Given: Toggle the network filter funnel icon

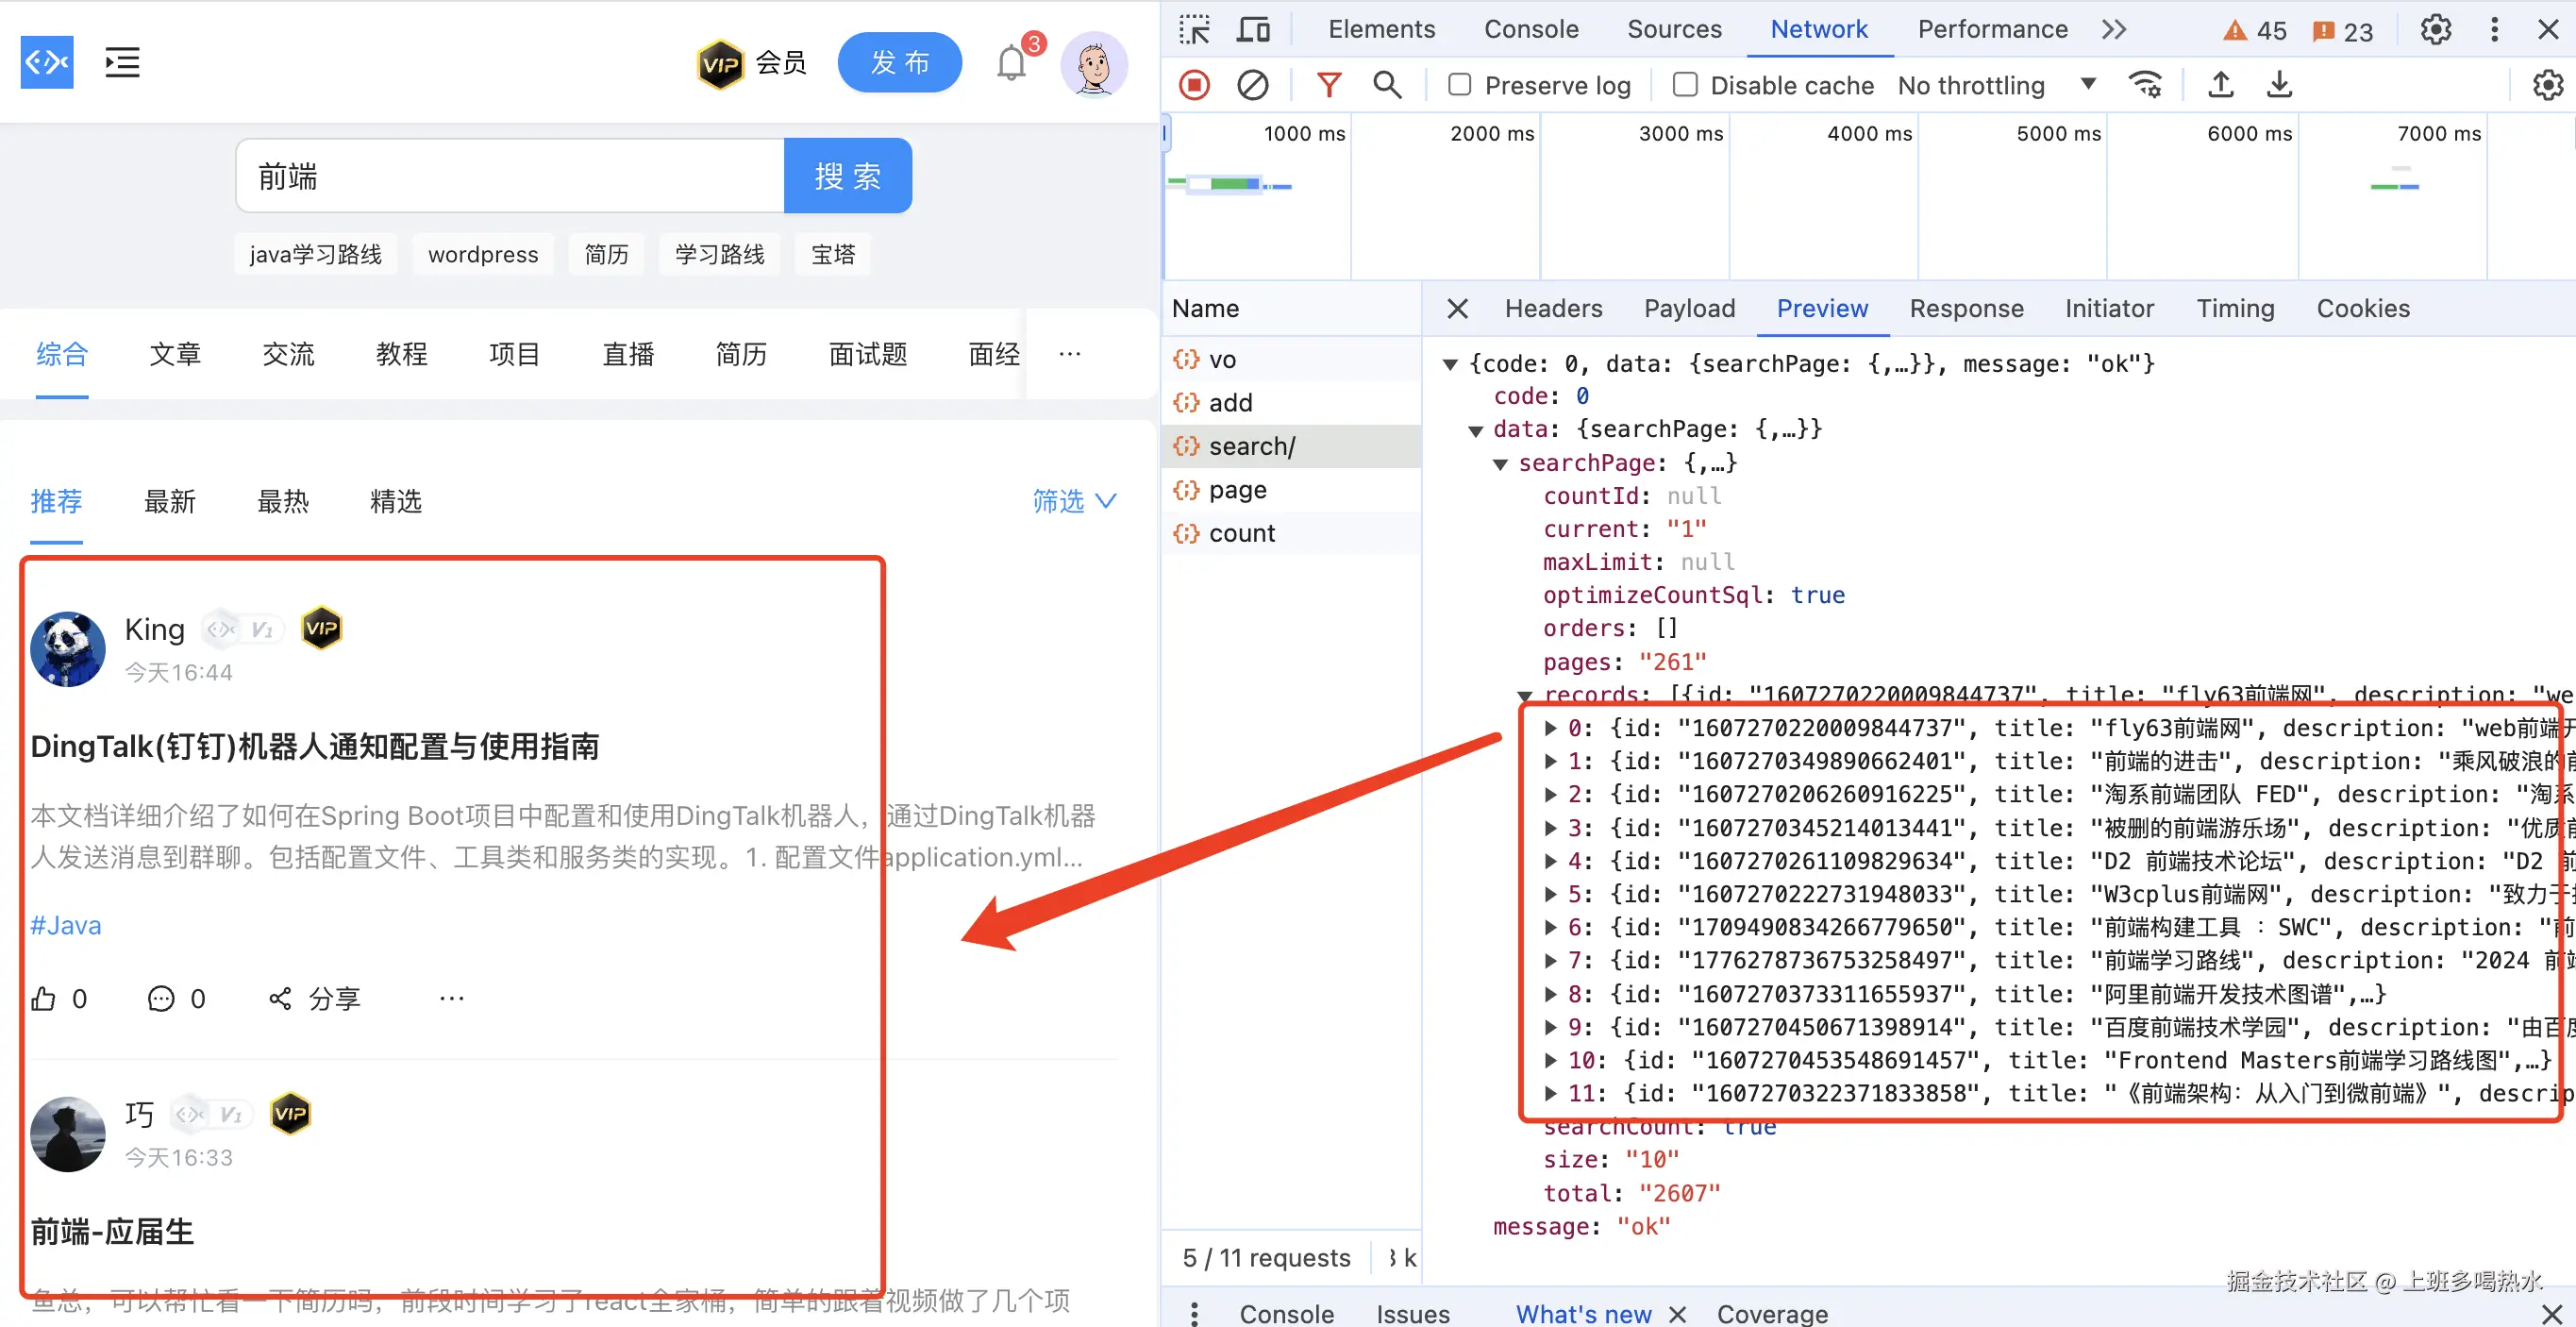Looking at the screenshot, I should pyautogui.click(x=1328, y=85).
